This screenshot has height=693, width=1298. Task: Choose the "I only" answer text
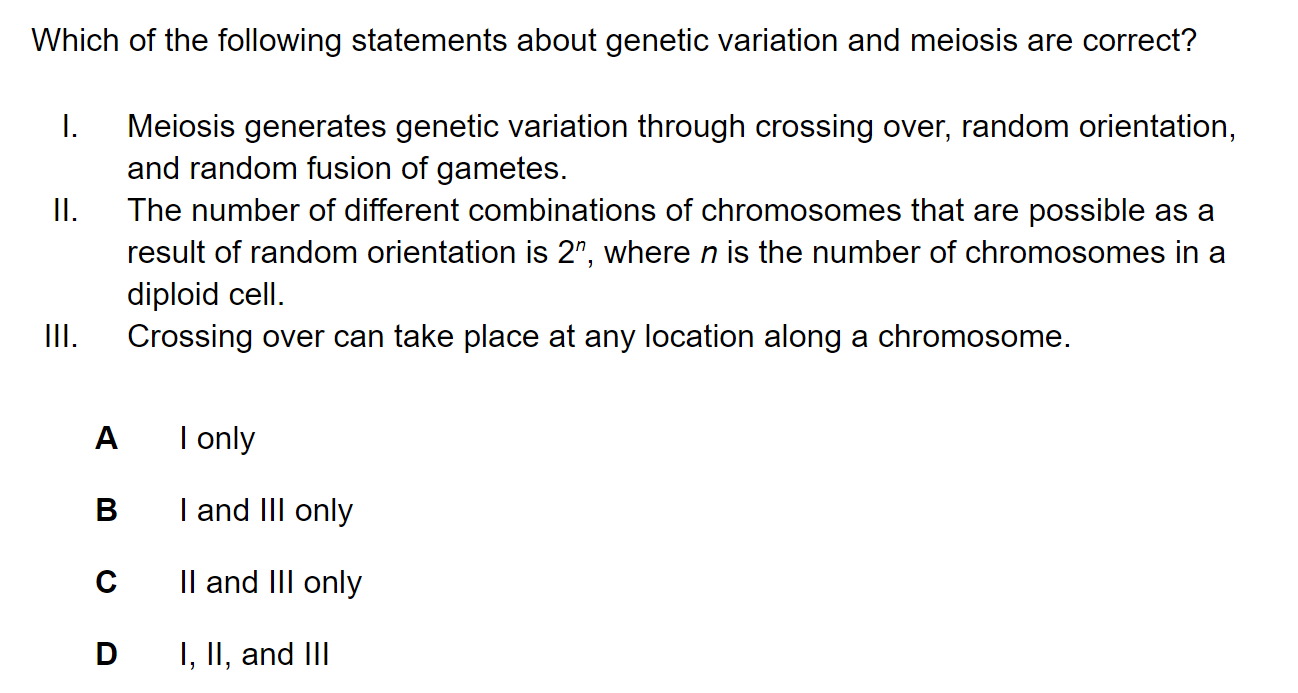tap(217, 439)
